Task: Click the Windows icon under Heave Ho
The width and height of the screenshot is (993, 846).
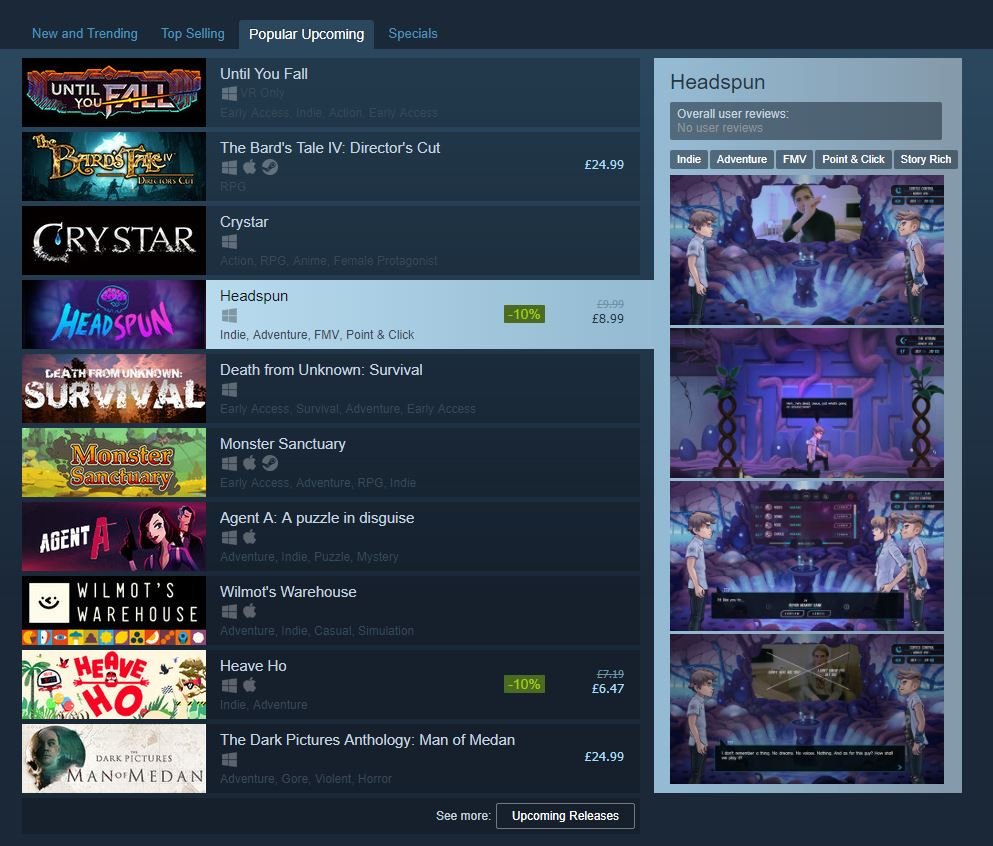Action: [x=229, y=686]
